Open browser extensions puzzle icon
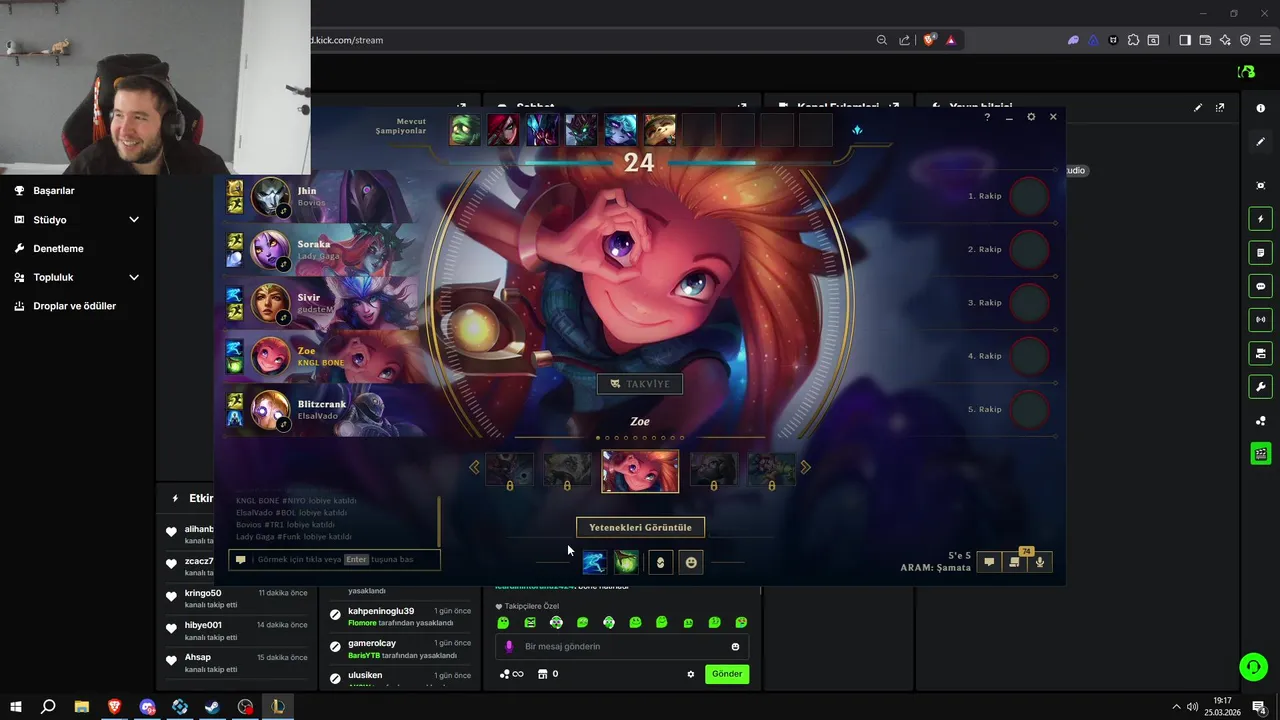 [1133, 40]
